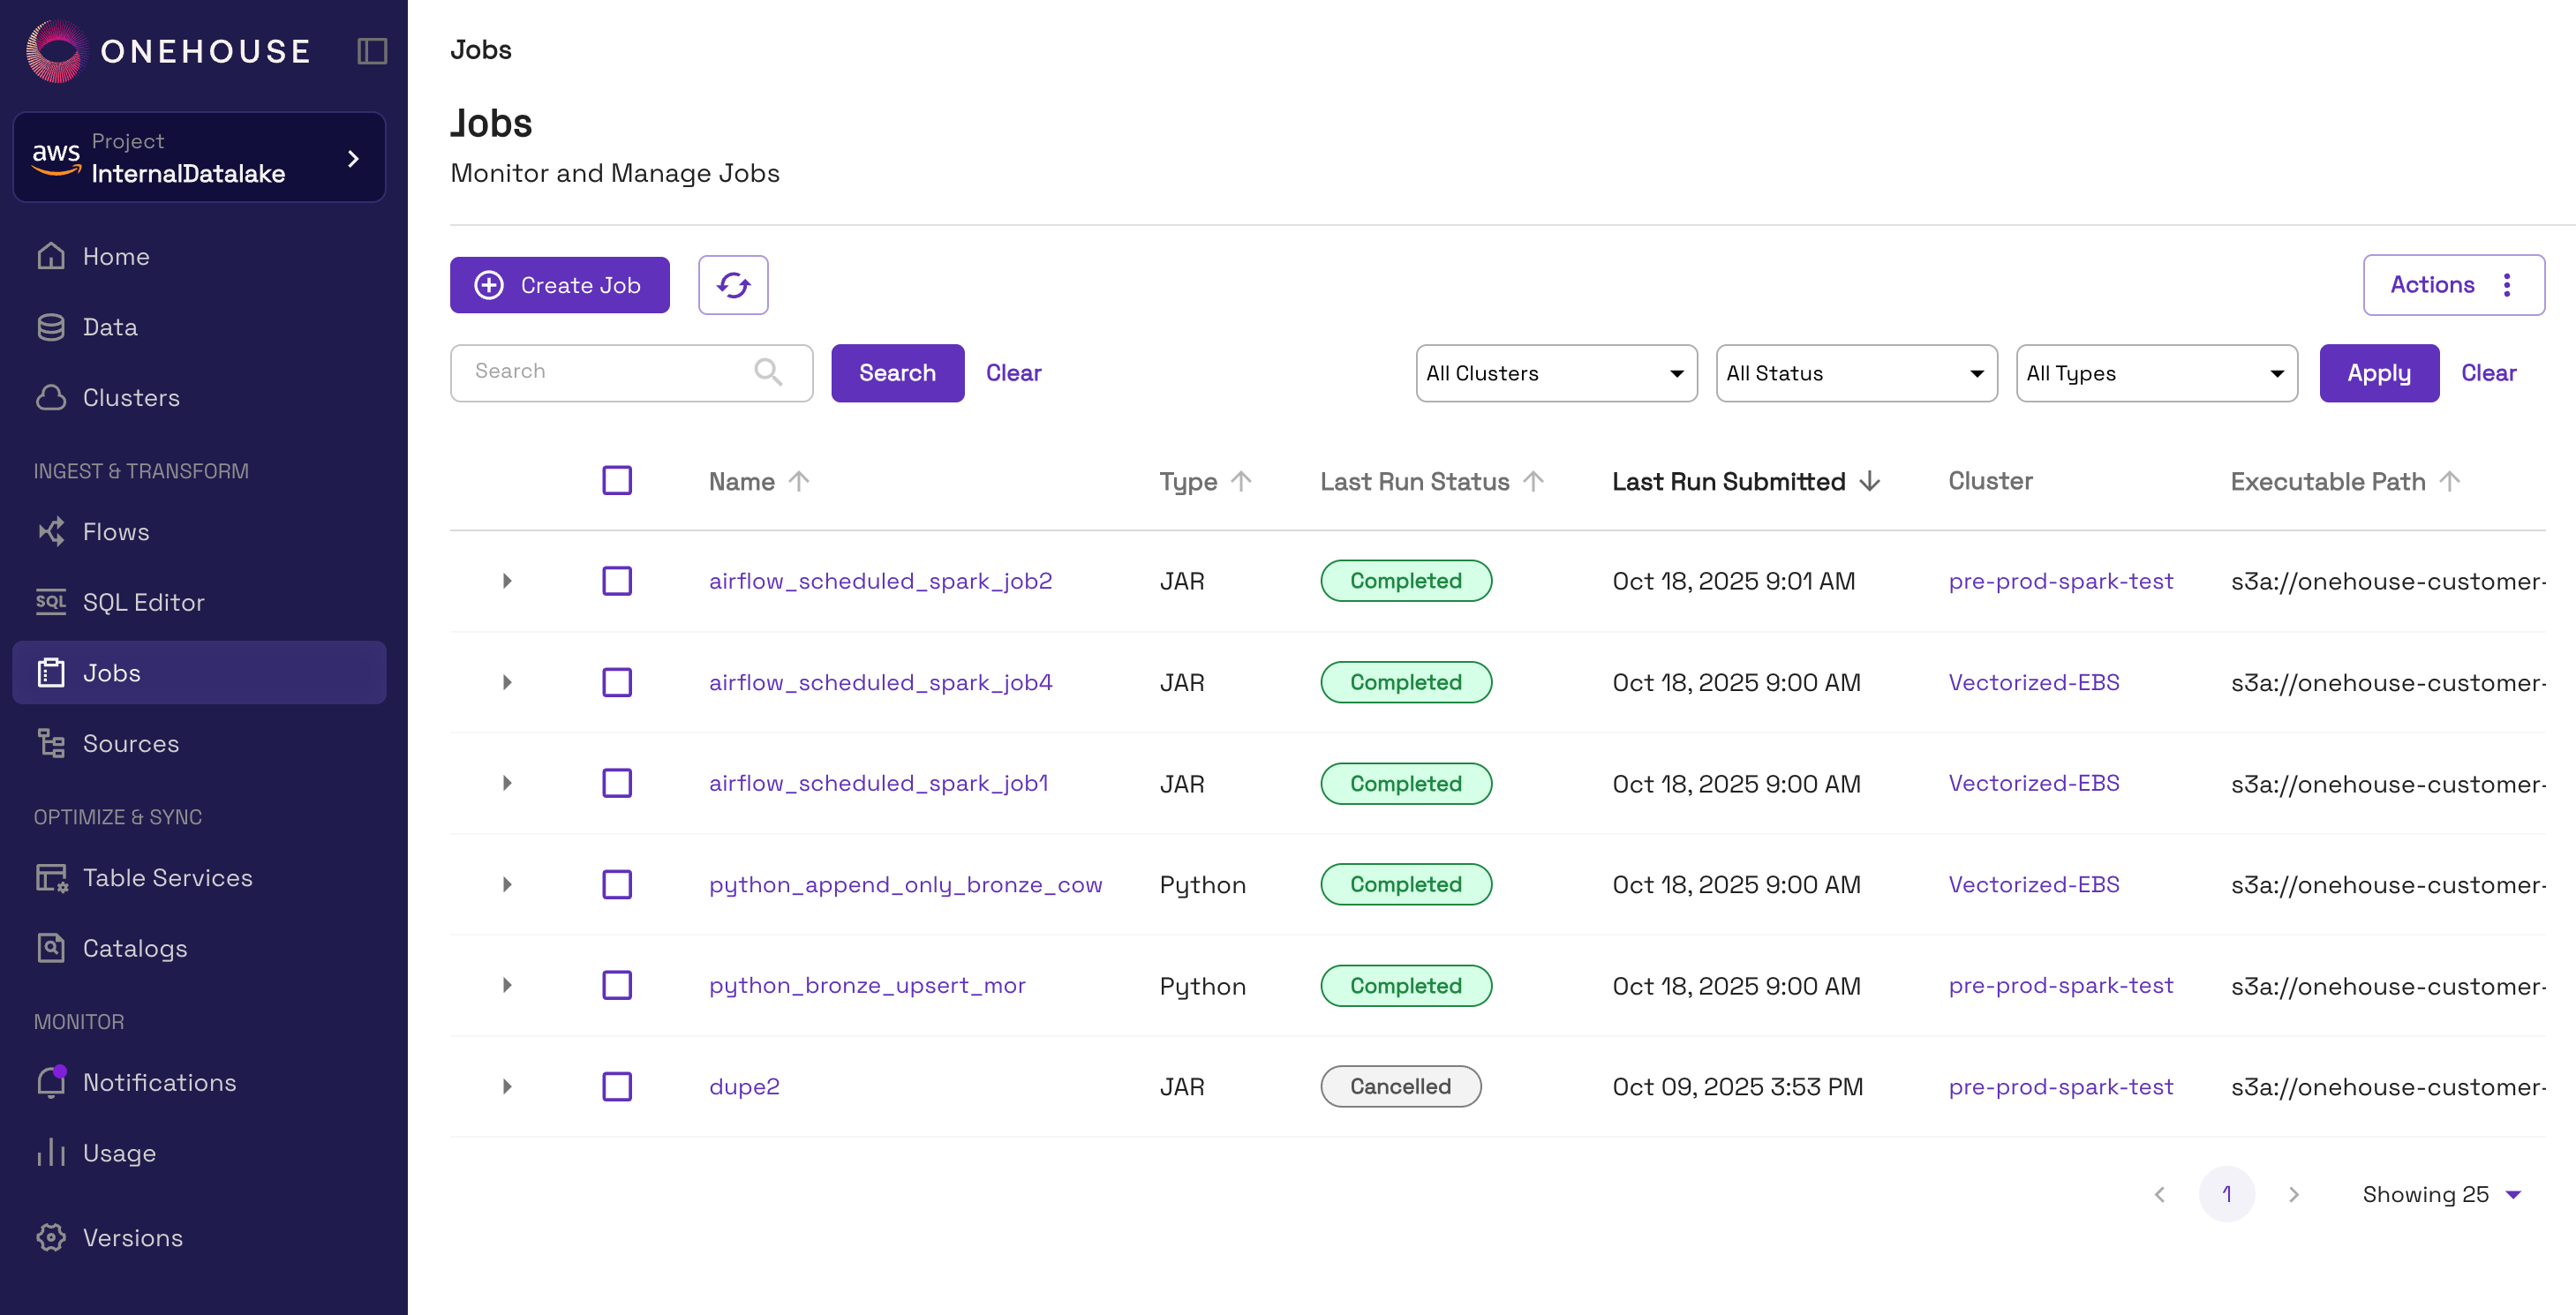Open Table Services in sidebar
This screenshot has height=1315, width=2576.
167,877
